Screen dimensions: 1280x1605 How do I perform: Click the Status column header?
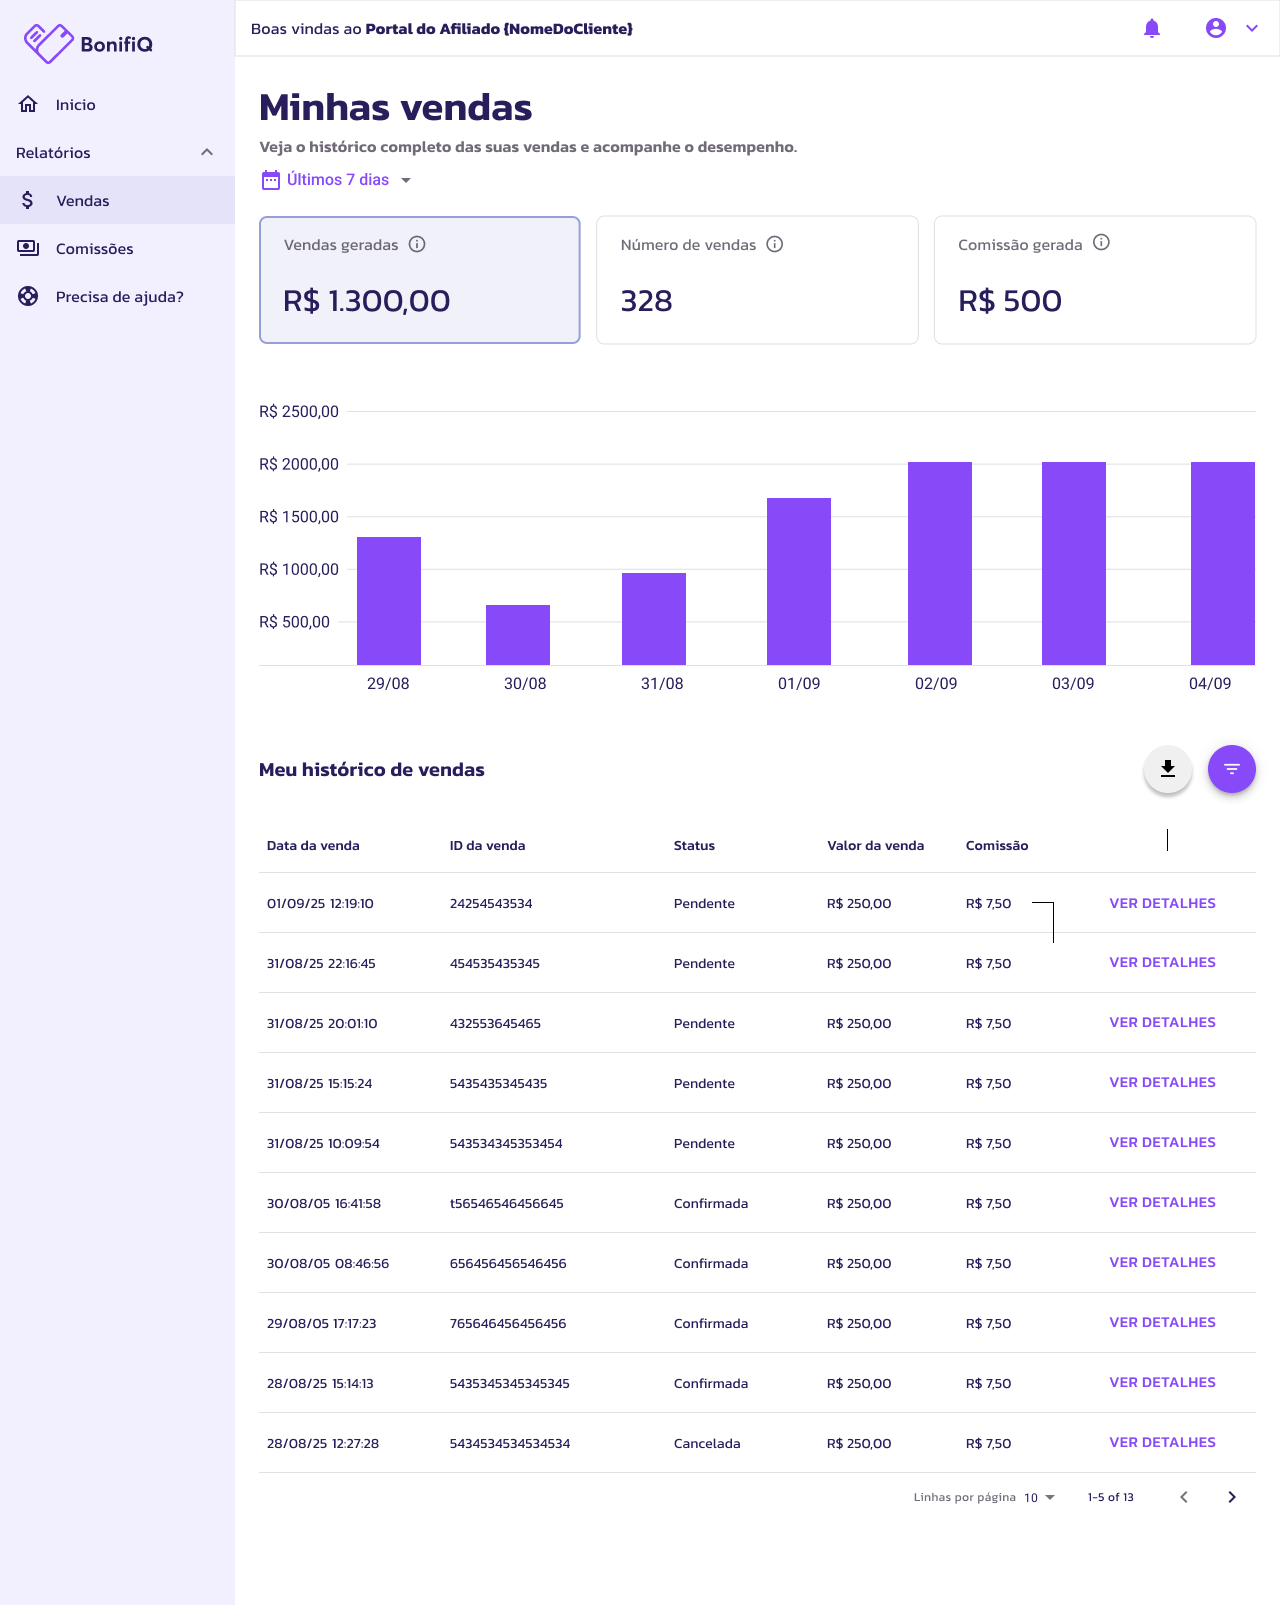tap(694, 846)
